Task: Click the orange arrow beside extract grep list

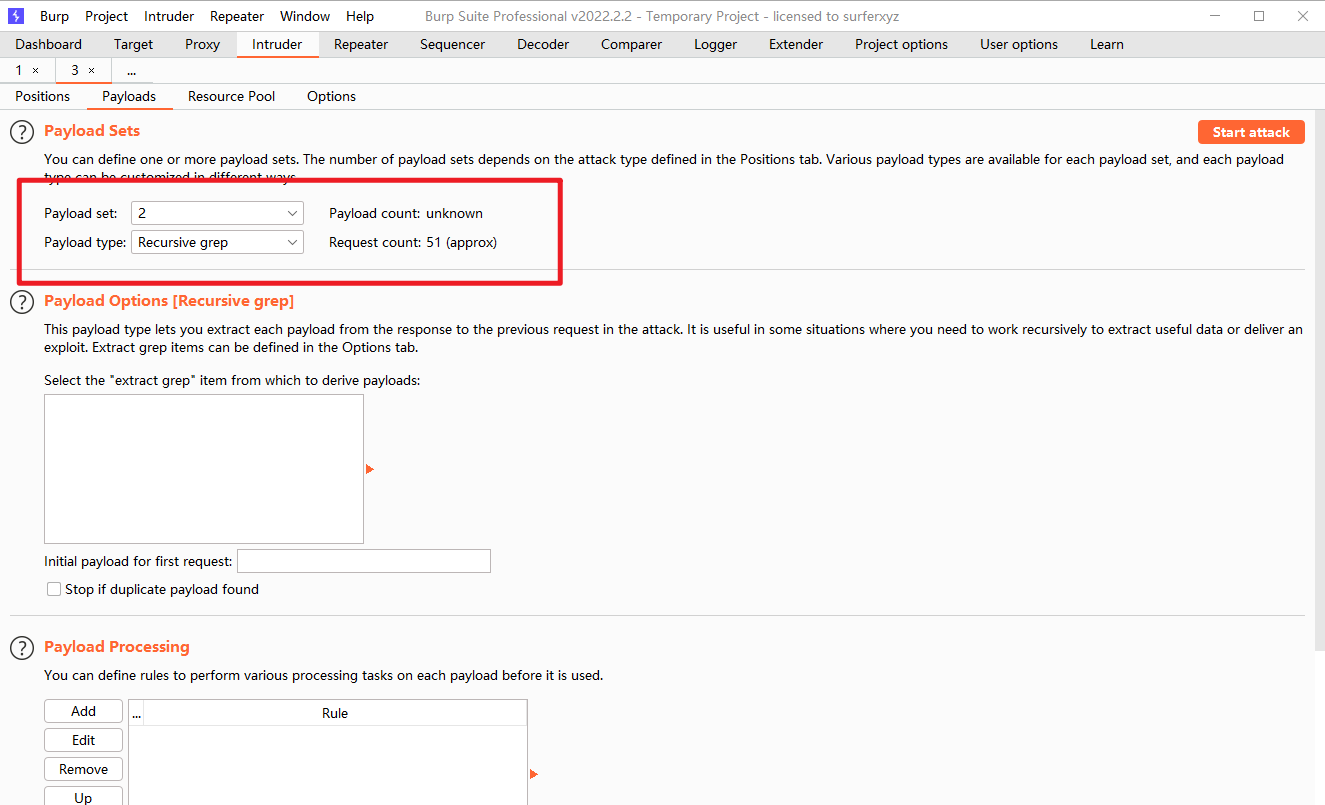Action: 369,469
